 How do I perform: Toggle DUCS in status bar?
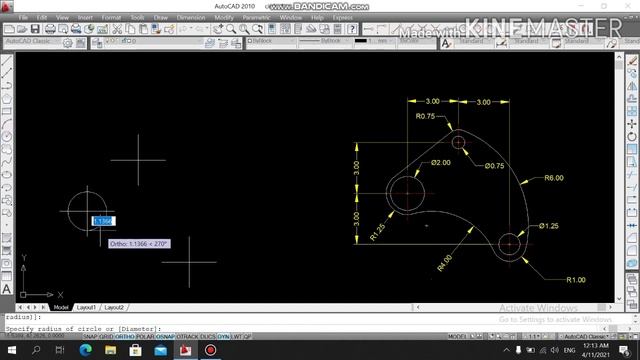[208, 337]
